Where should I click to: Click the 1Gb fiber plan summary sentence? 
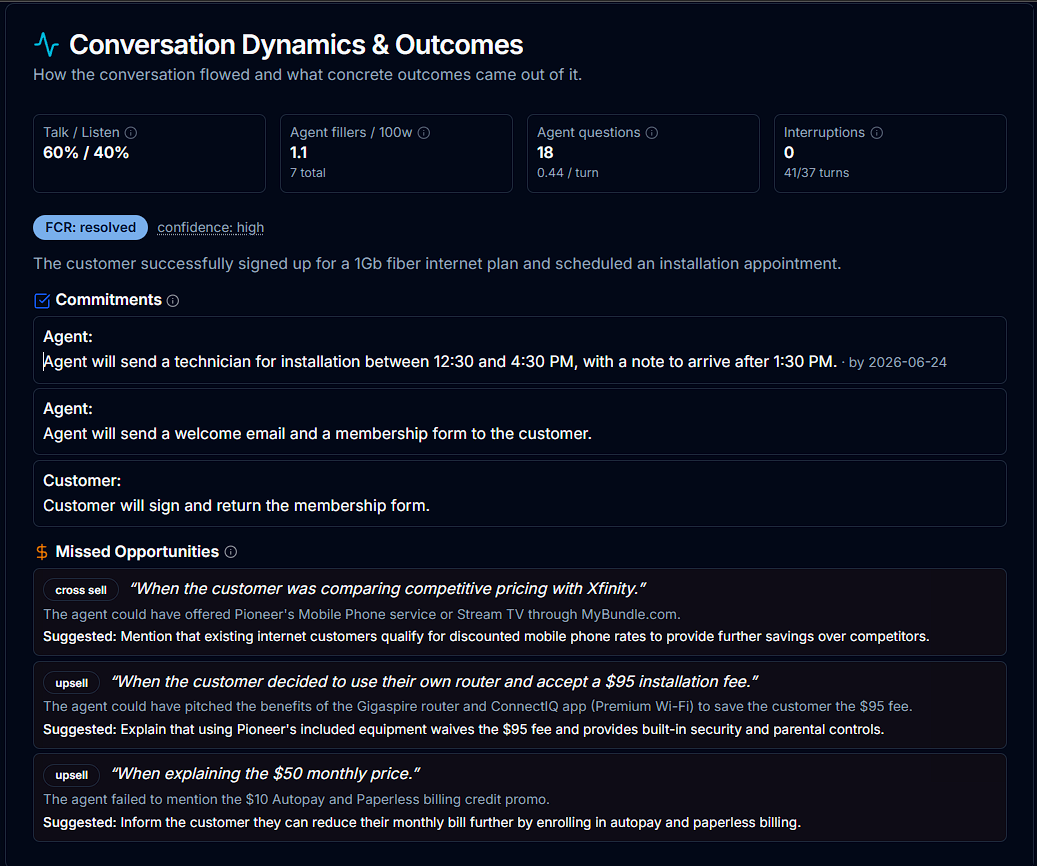437,263
